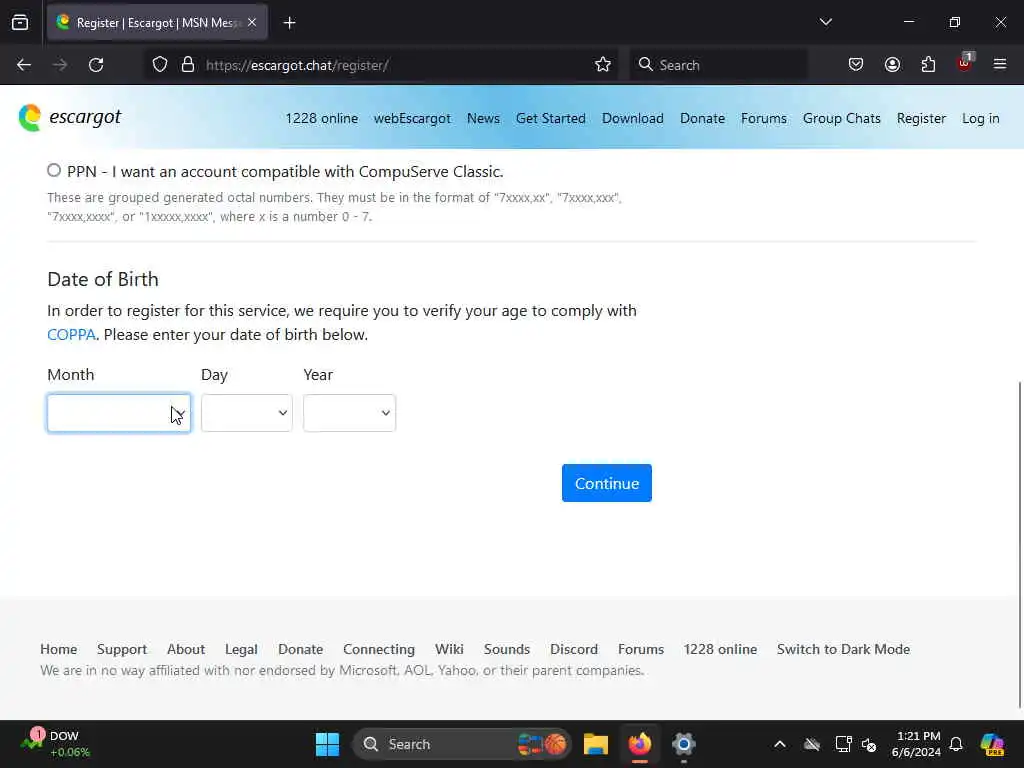Open the Month dropdown

tap(119, 413)
